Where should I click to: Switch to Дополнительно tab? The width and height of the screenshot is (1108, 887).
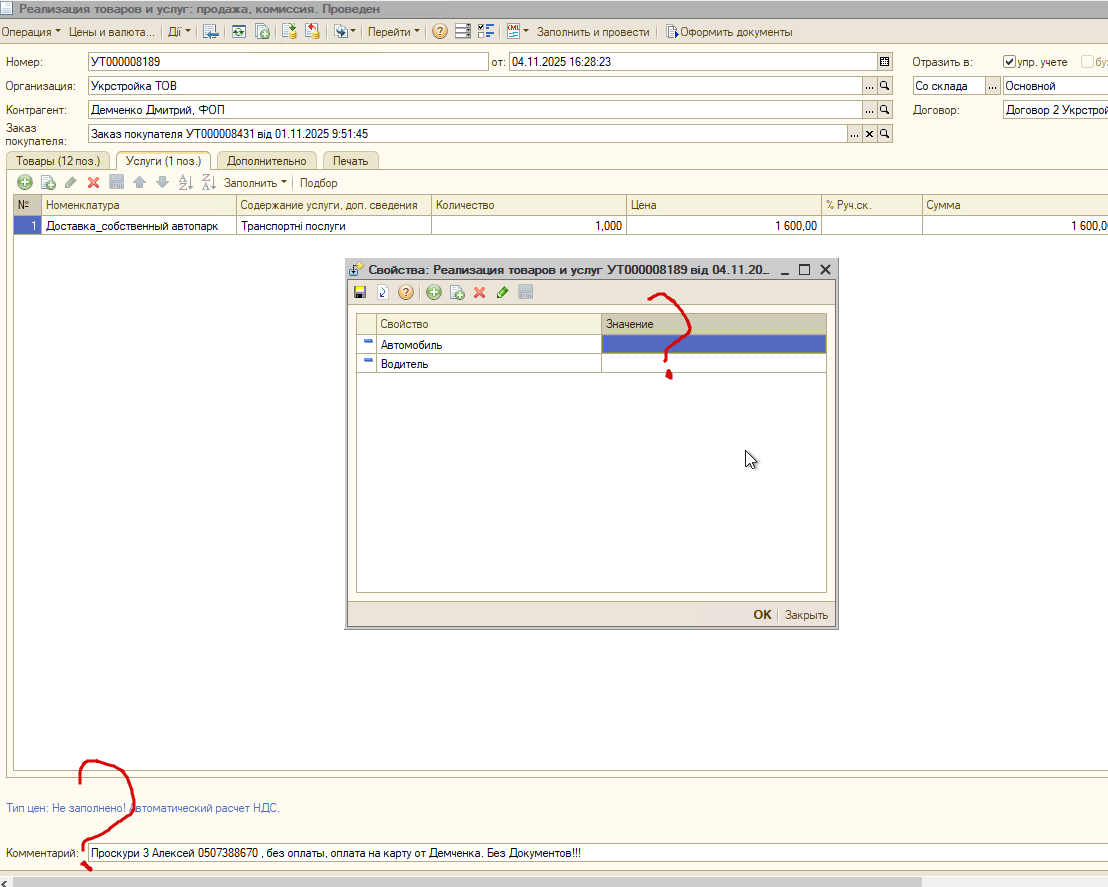(266, 161)
